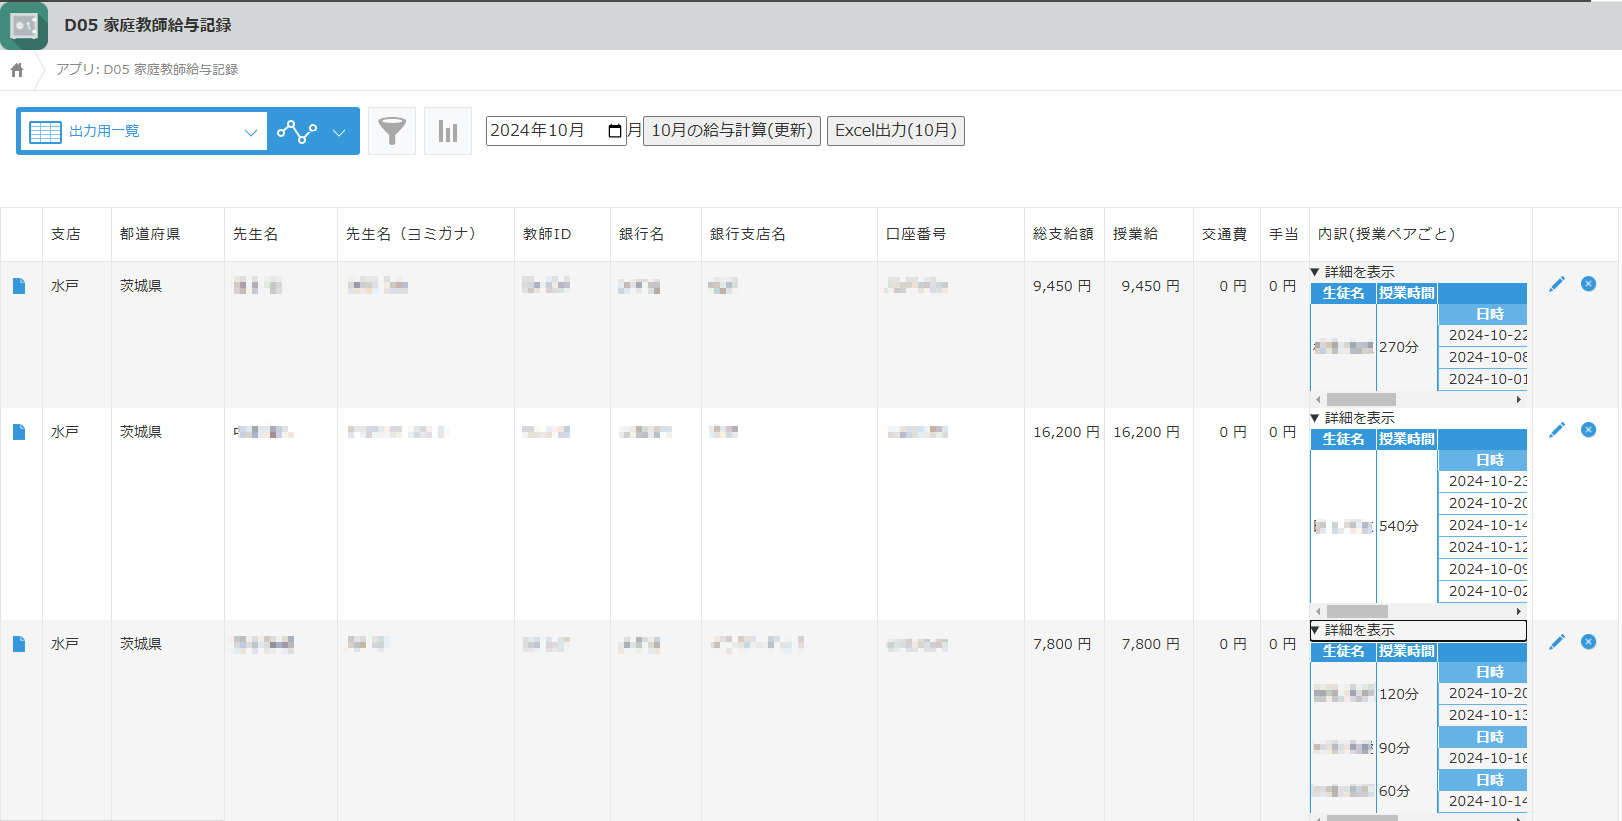The width and height of the screenshot is (1622, 821).
Task: Expand the dropdown arrow beside graph icon
Action: [339, 131]
